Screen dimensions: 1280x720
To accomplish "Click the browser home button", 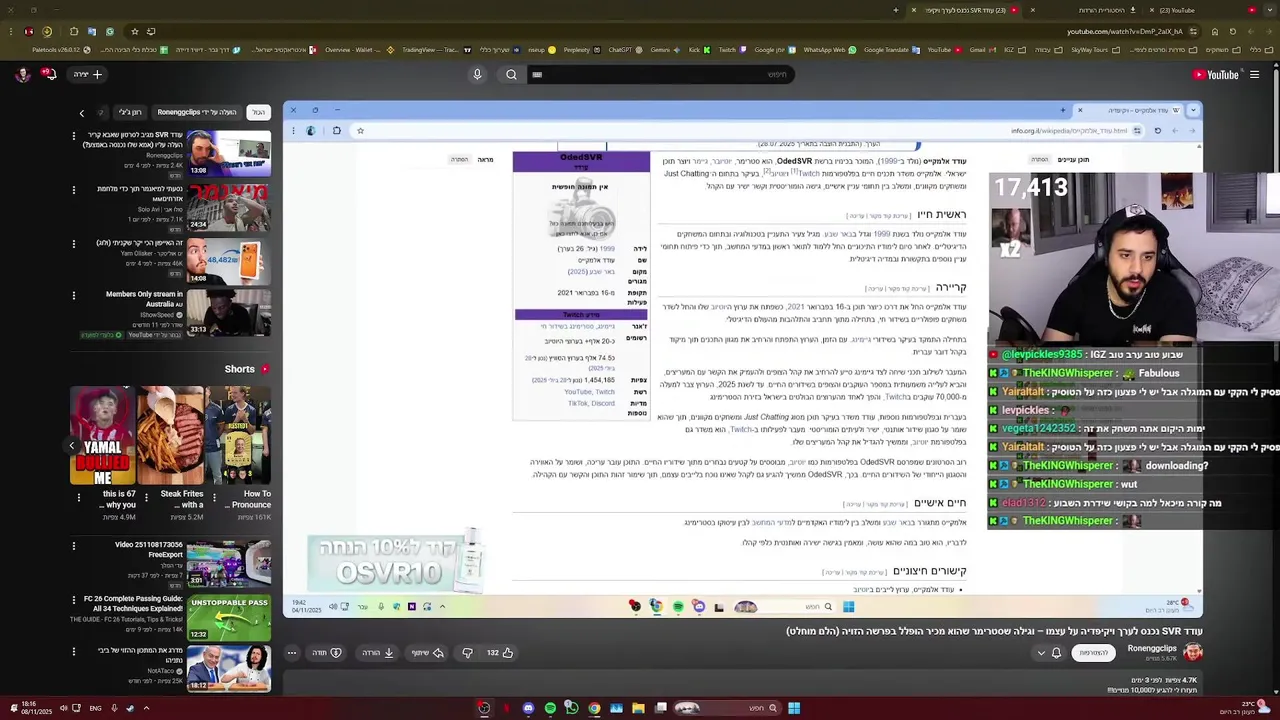I will point(1214,31).
